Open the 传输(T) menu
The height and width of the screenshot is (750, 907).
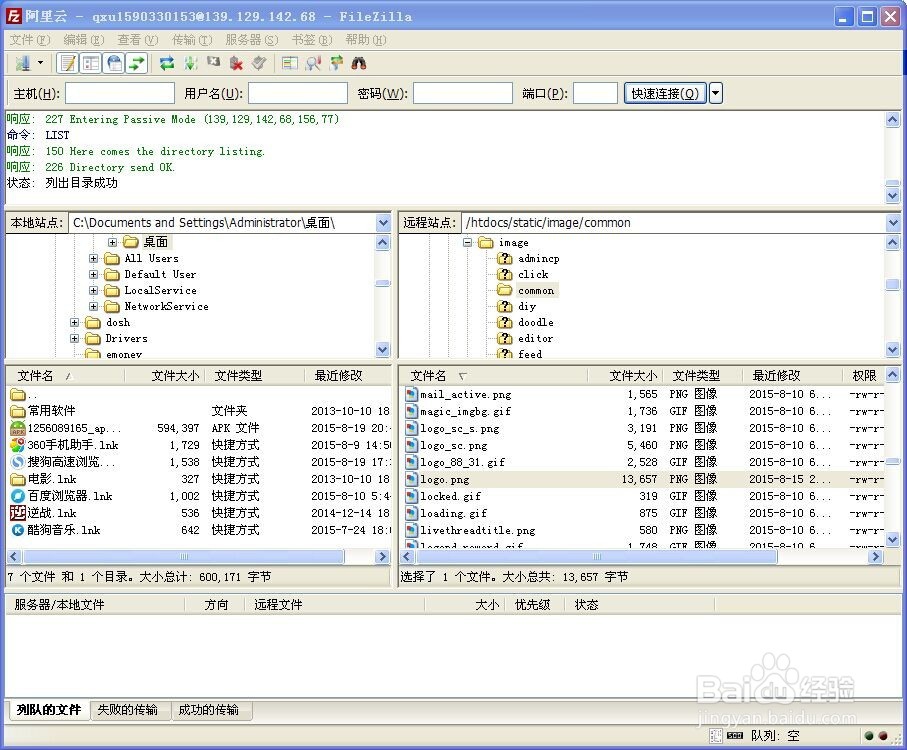tap(192, 40)
